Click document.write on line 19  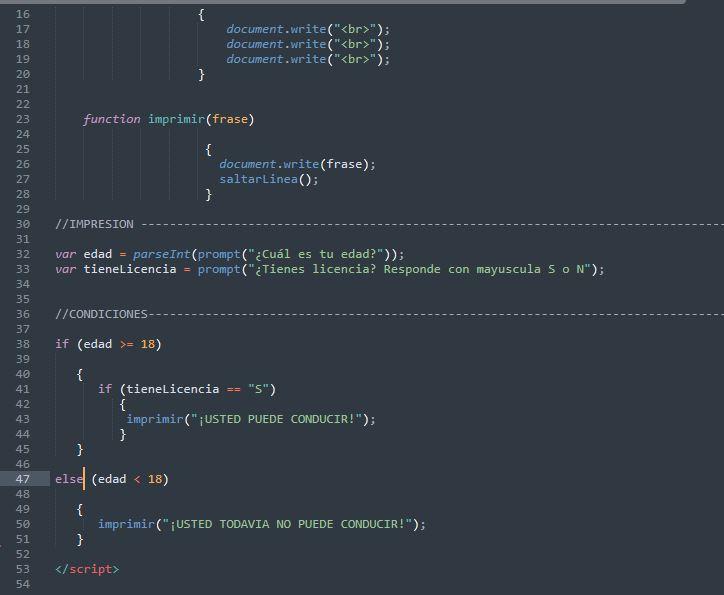click(276, 59)
